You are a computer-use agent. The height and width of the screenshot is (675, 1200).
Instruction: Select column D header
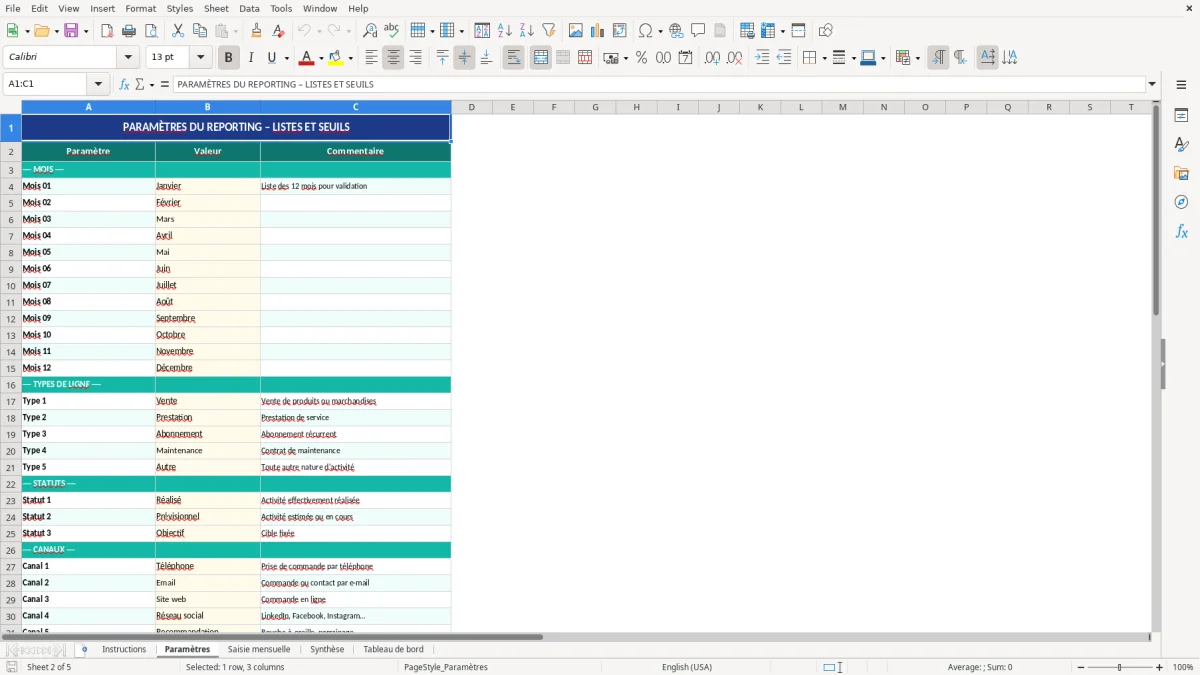pyautogui.click(x=471, y=107)
